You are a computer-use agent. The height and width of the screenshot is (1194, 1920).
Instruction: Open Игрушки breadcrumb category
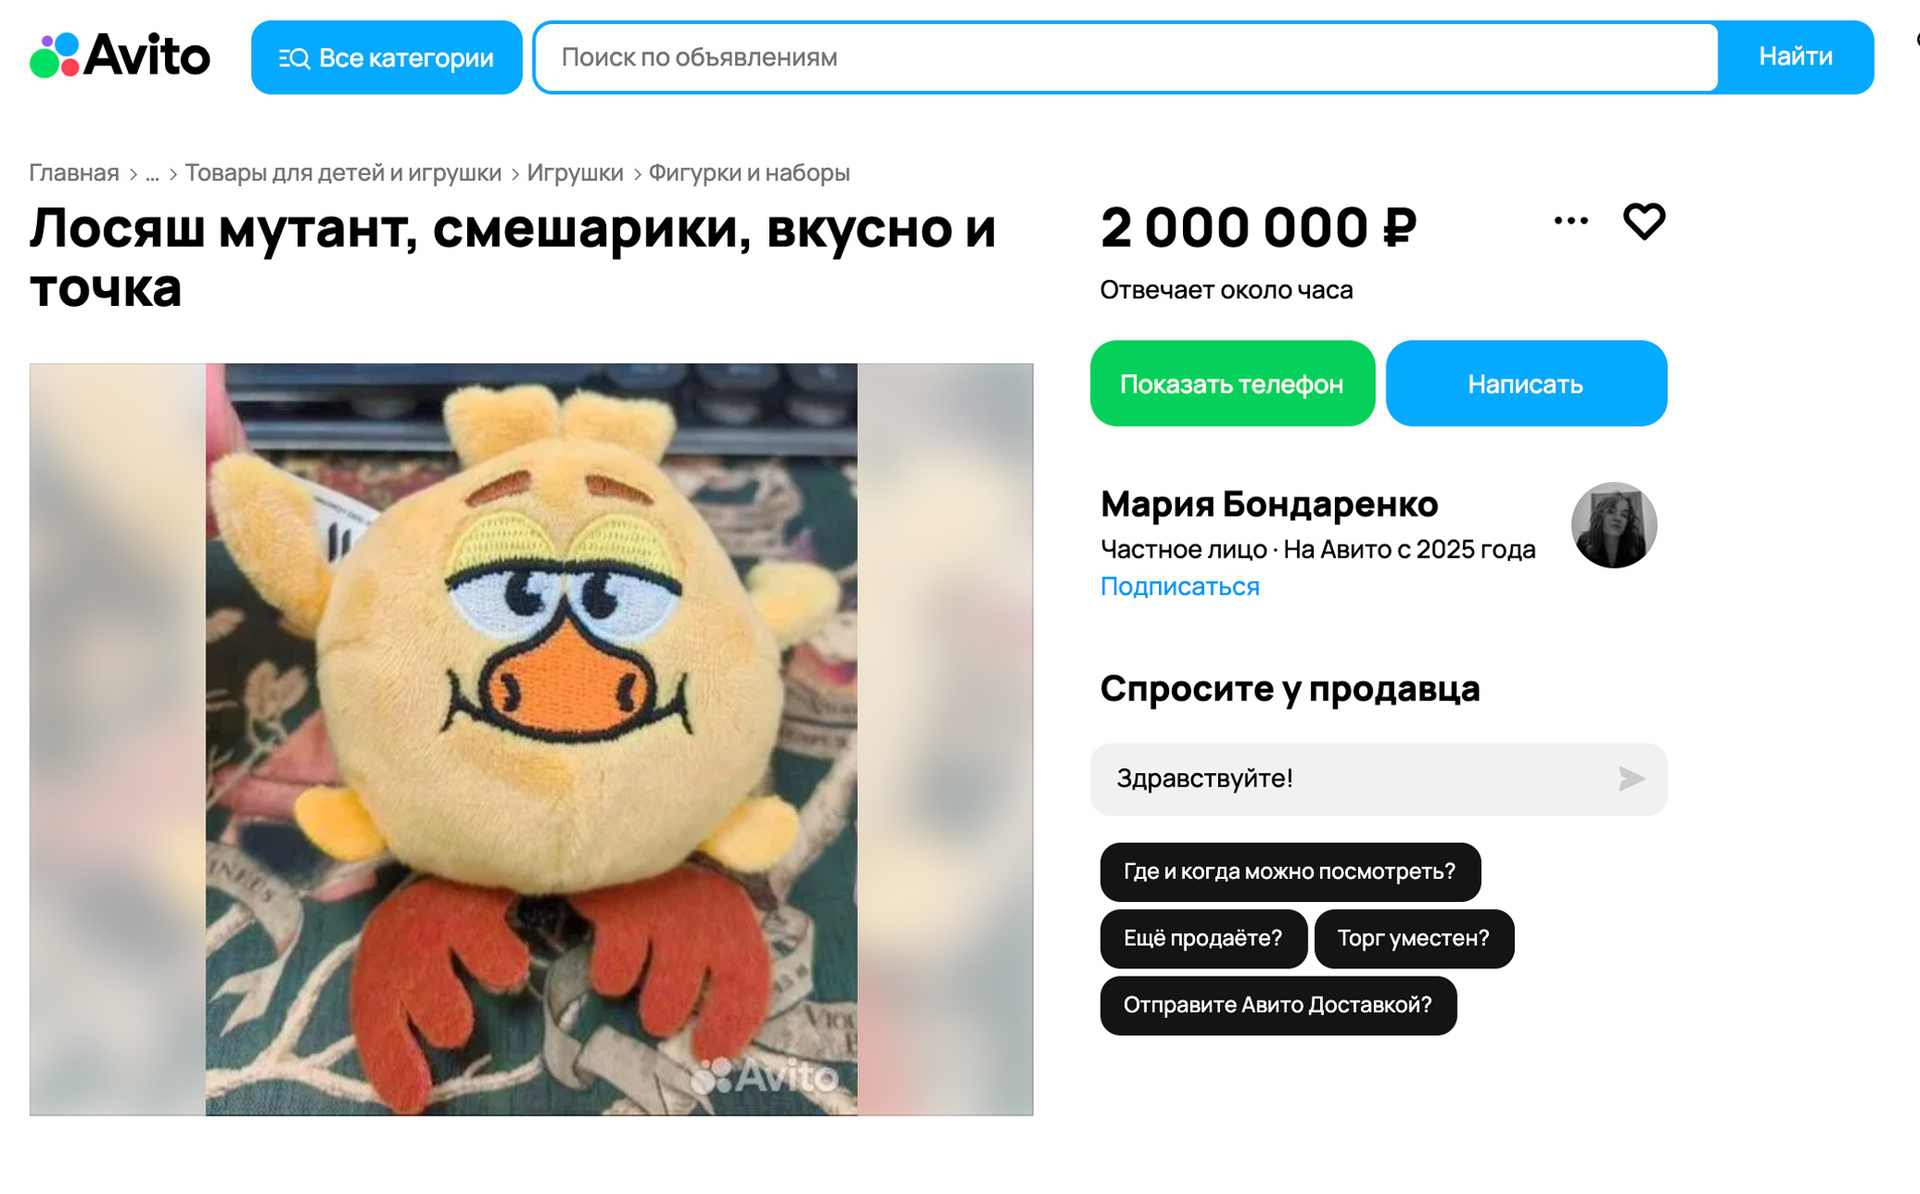point(575,173)
